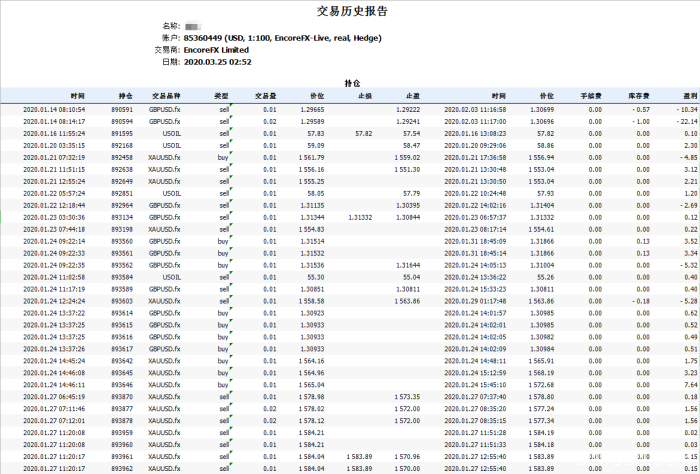Click ticket 893134 in the table
The image size is (700, 474).
(122, 217)
